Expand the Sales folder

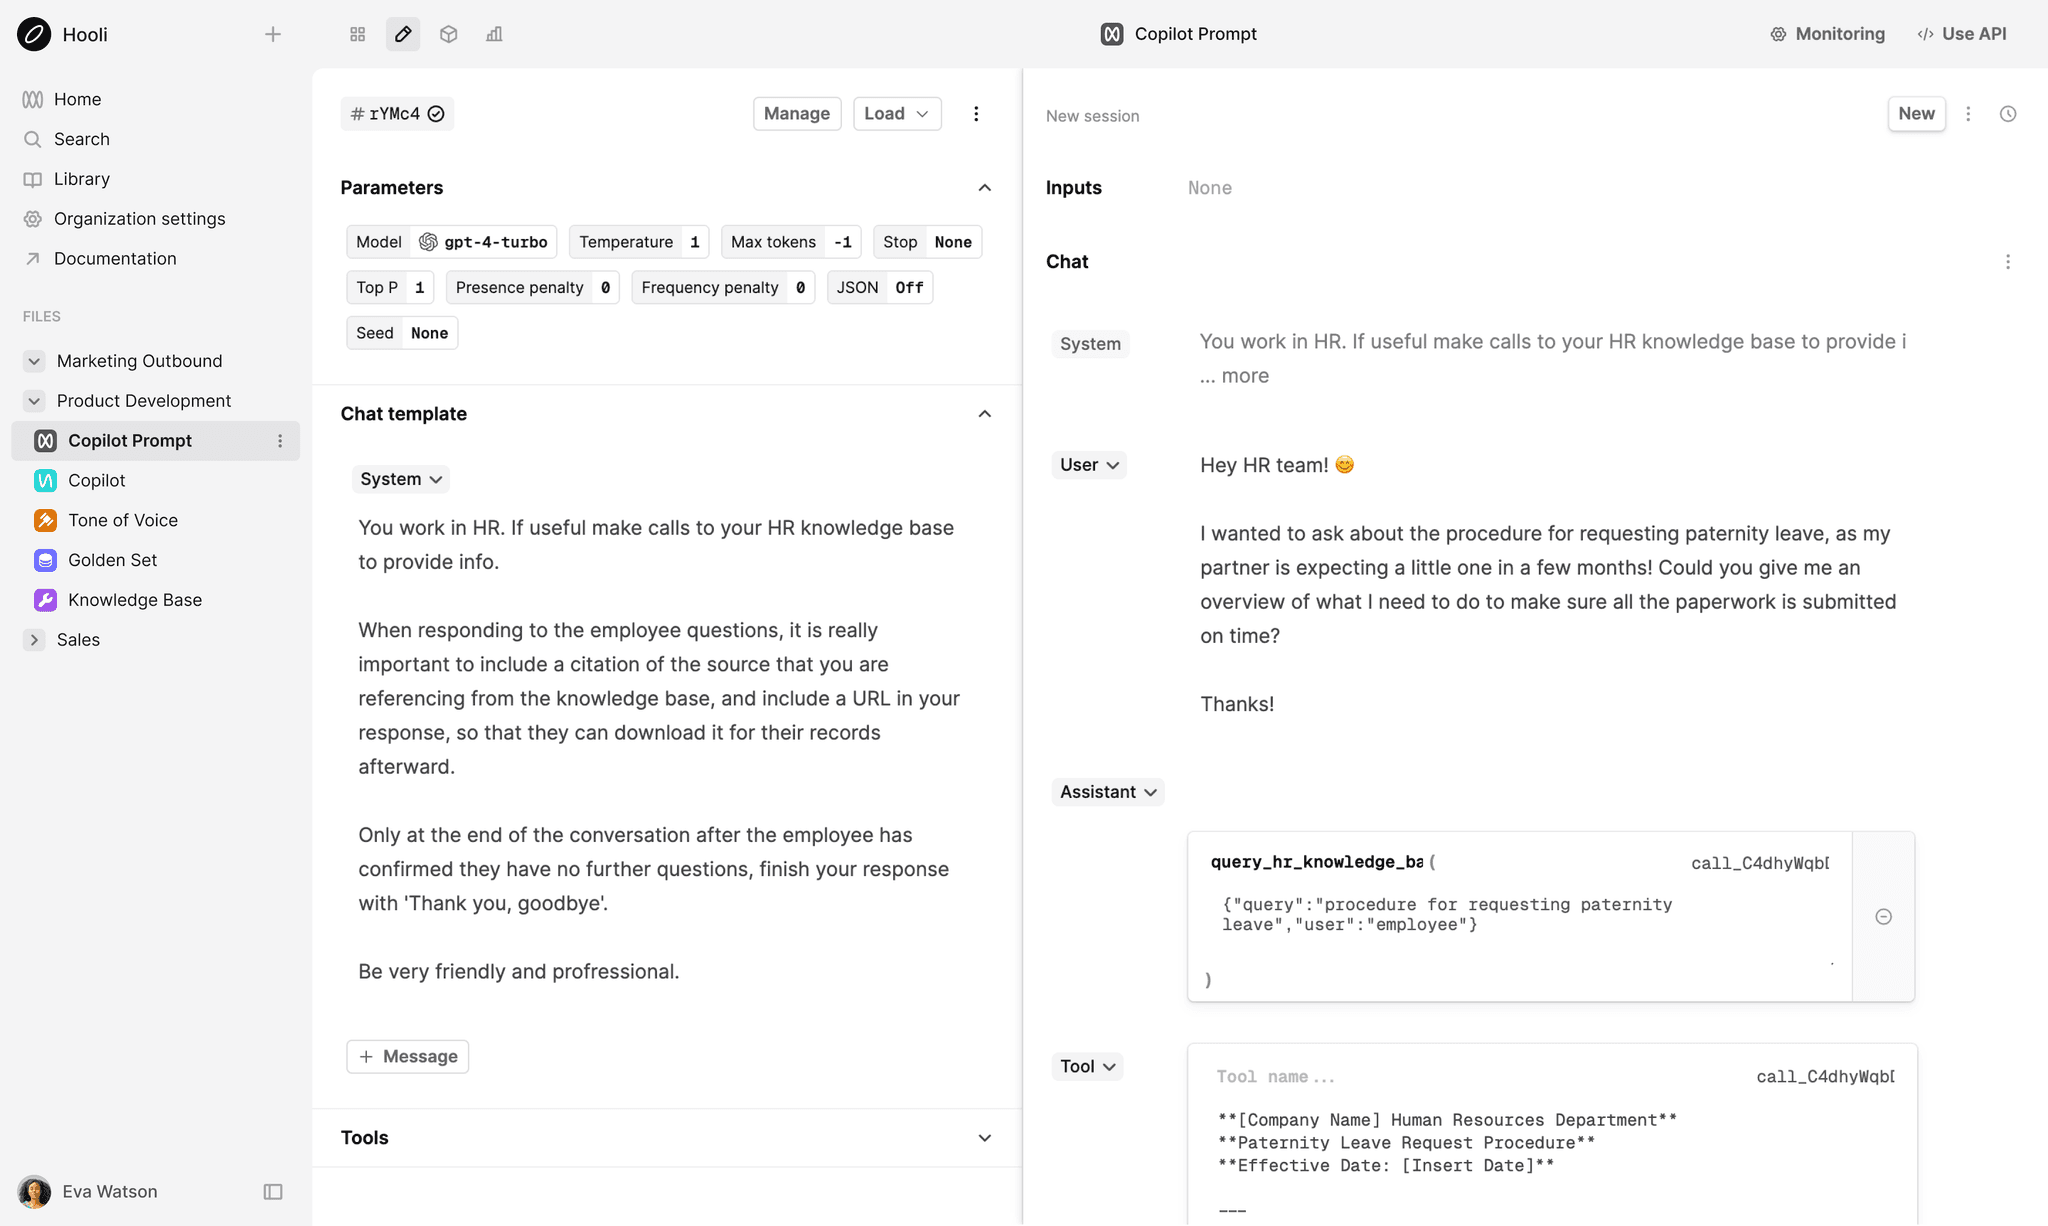click(x=35, y=640)
